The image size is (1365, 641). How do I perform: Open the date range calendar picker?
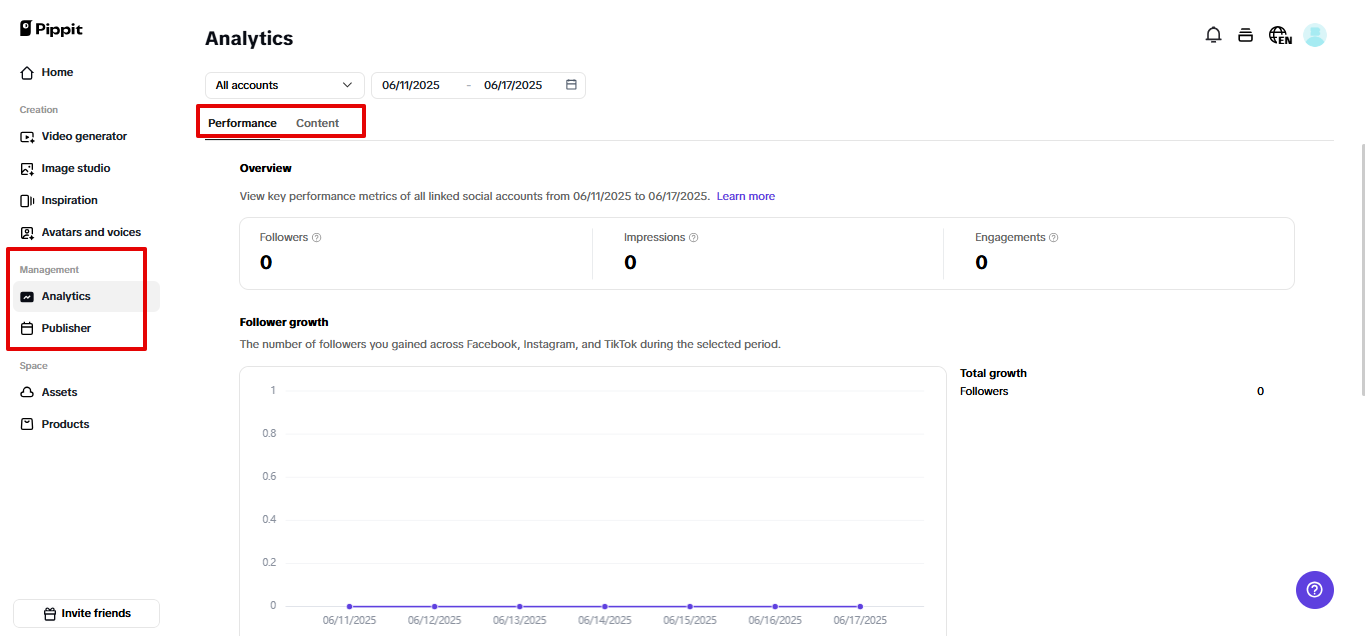tap(570, 85)
